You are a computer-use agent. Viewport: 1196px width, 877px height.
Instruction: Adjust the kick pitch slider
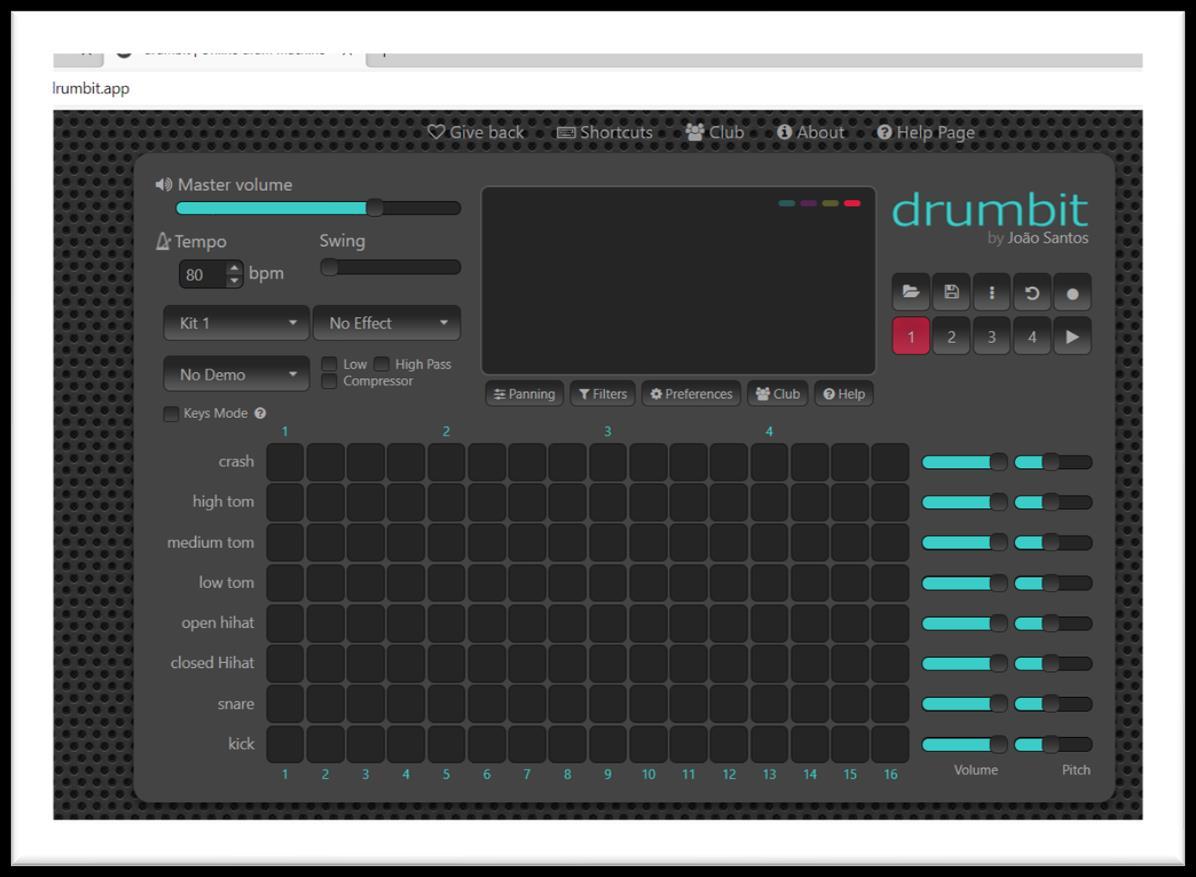[1053, 744]
